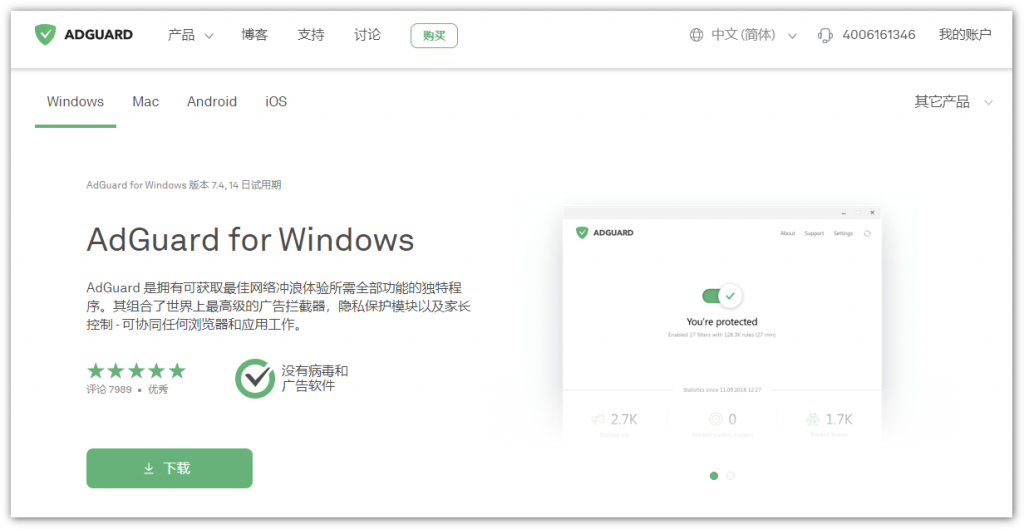Click the globe language icon
Image resolution: width=1024 pixels, height=529 pixels.
click(696, 35)
